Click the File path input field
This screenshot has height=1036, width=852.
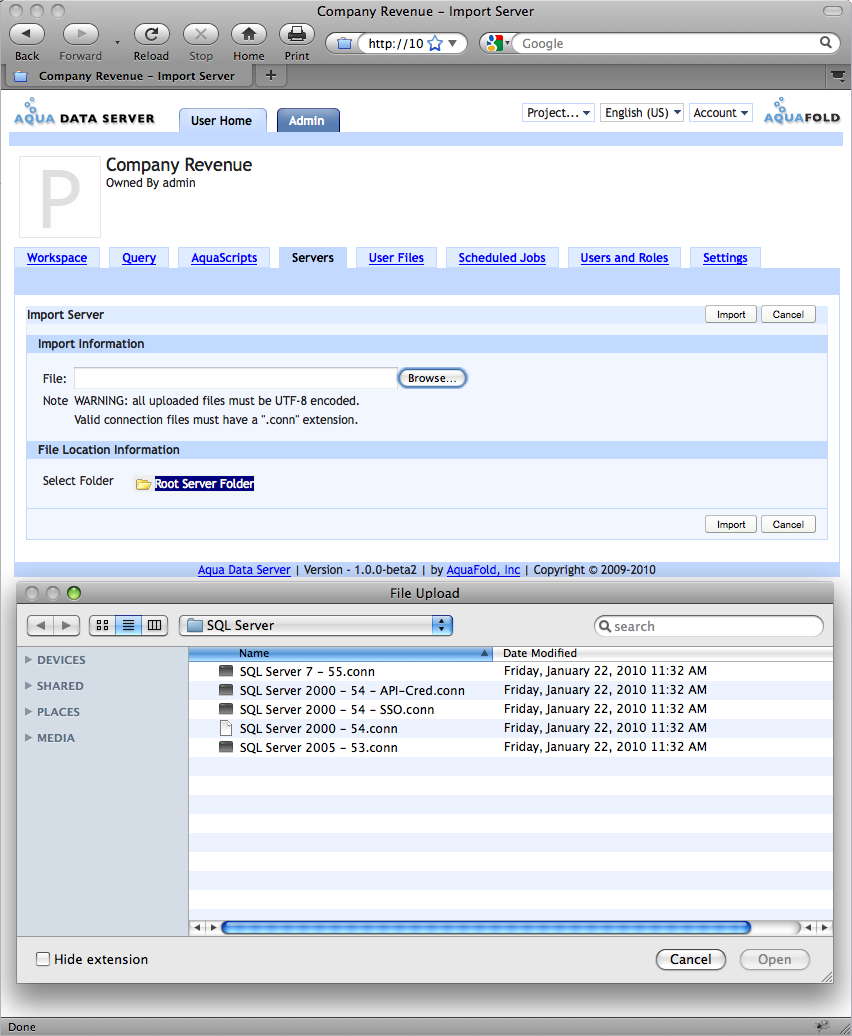coord(236,379)
